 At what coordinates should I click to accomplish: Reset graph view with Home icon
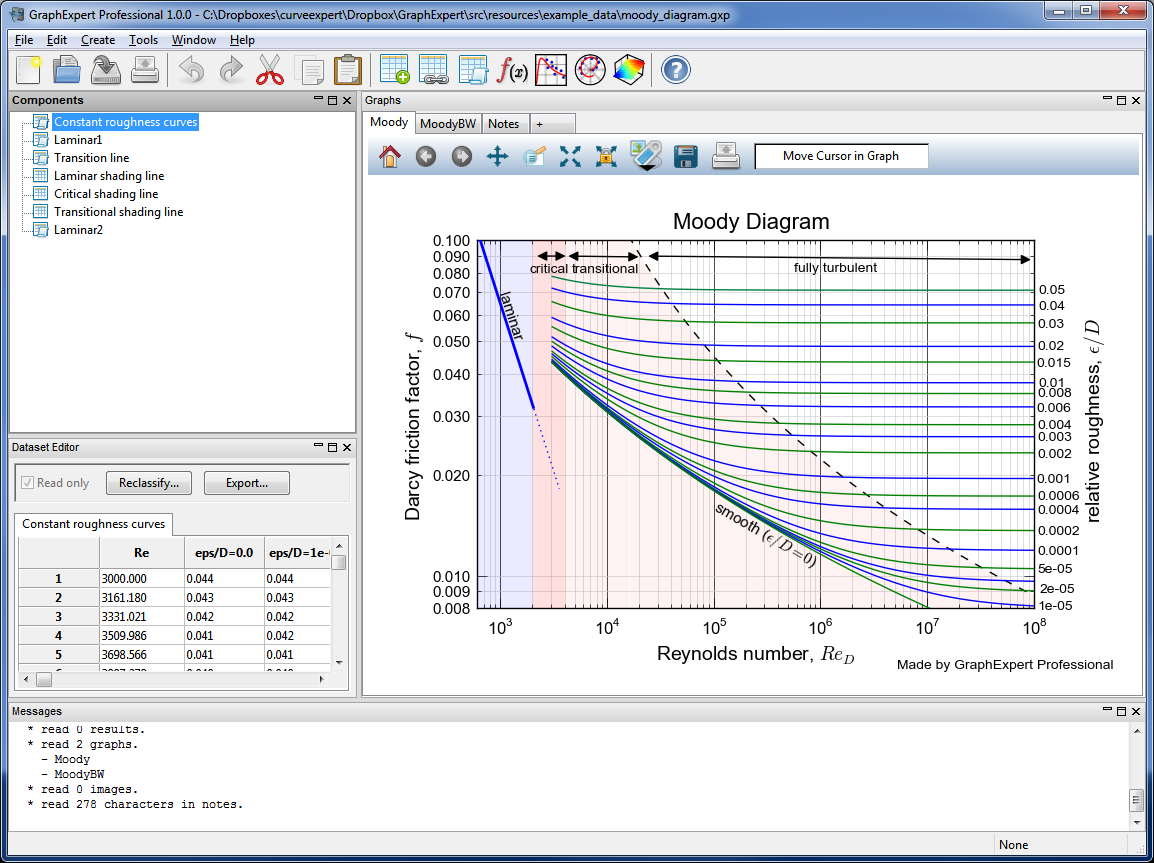[x=390, y=157]
